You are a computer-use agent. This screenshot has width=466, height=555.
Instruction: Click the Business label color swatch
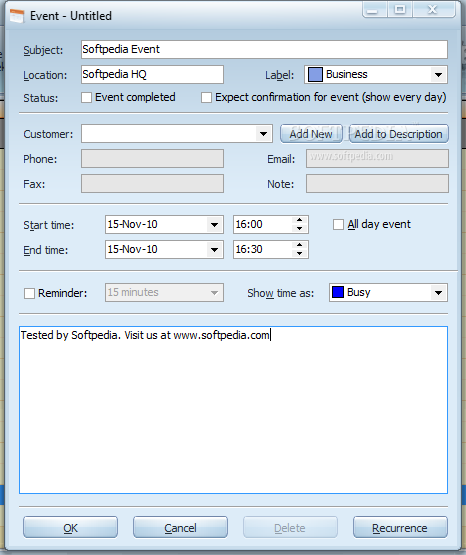315,75
